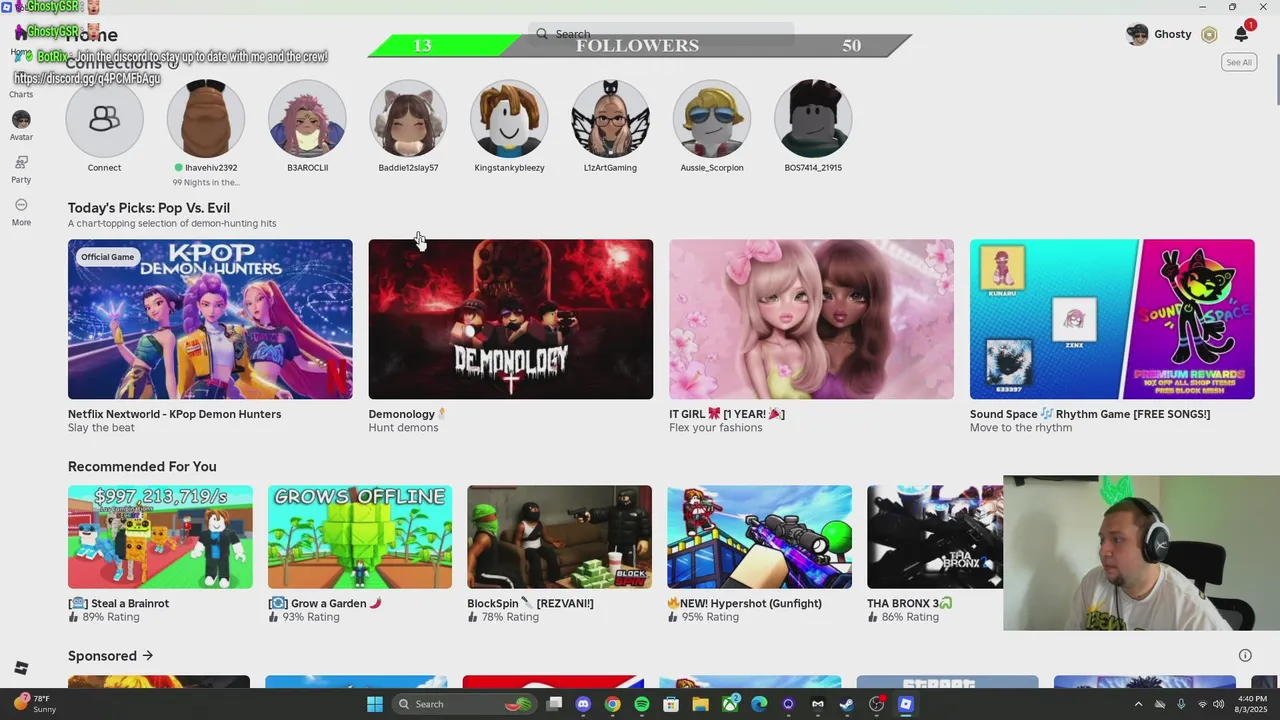
Task: Open the IT GIRL game thumbnail
Action: click(x=811, y=319)
